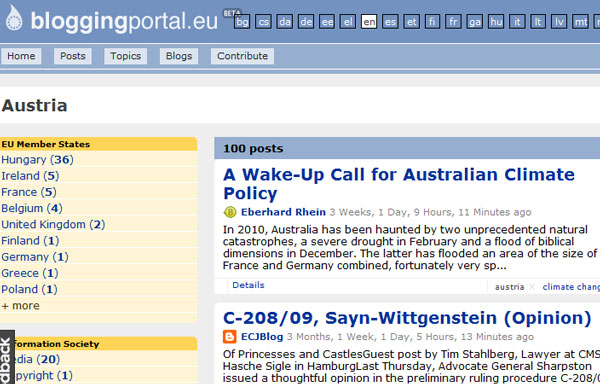Image resolution: width=600 pixels, height=384 pixels.
Task: Switch language to bg
Action: tap(242, 22)
